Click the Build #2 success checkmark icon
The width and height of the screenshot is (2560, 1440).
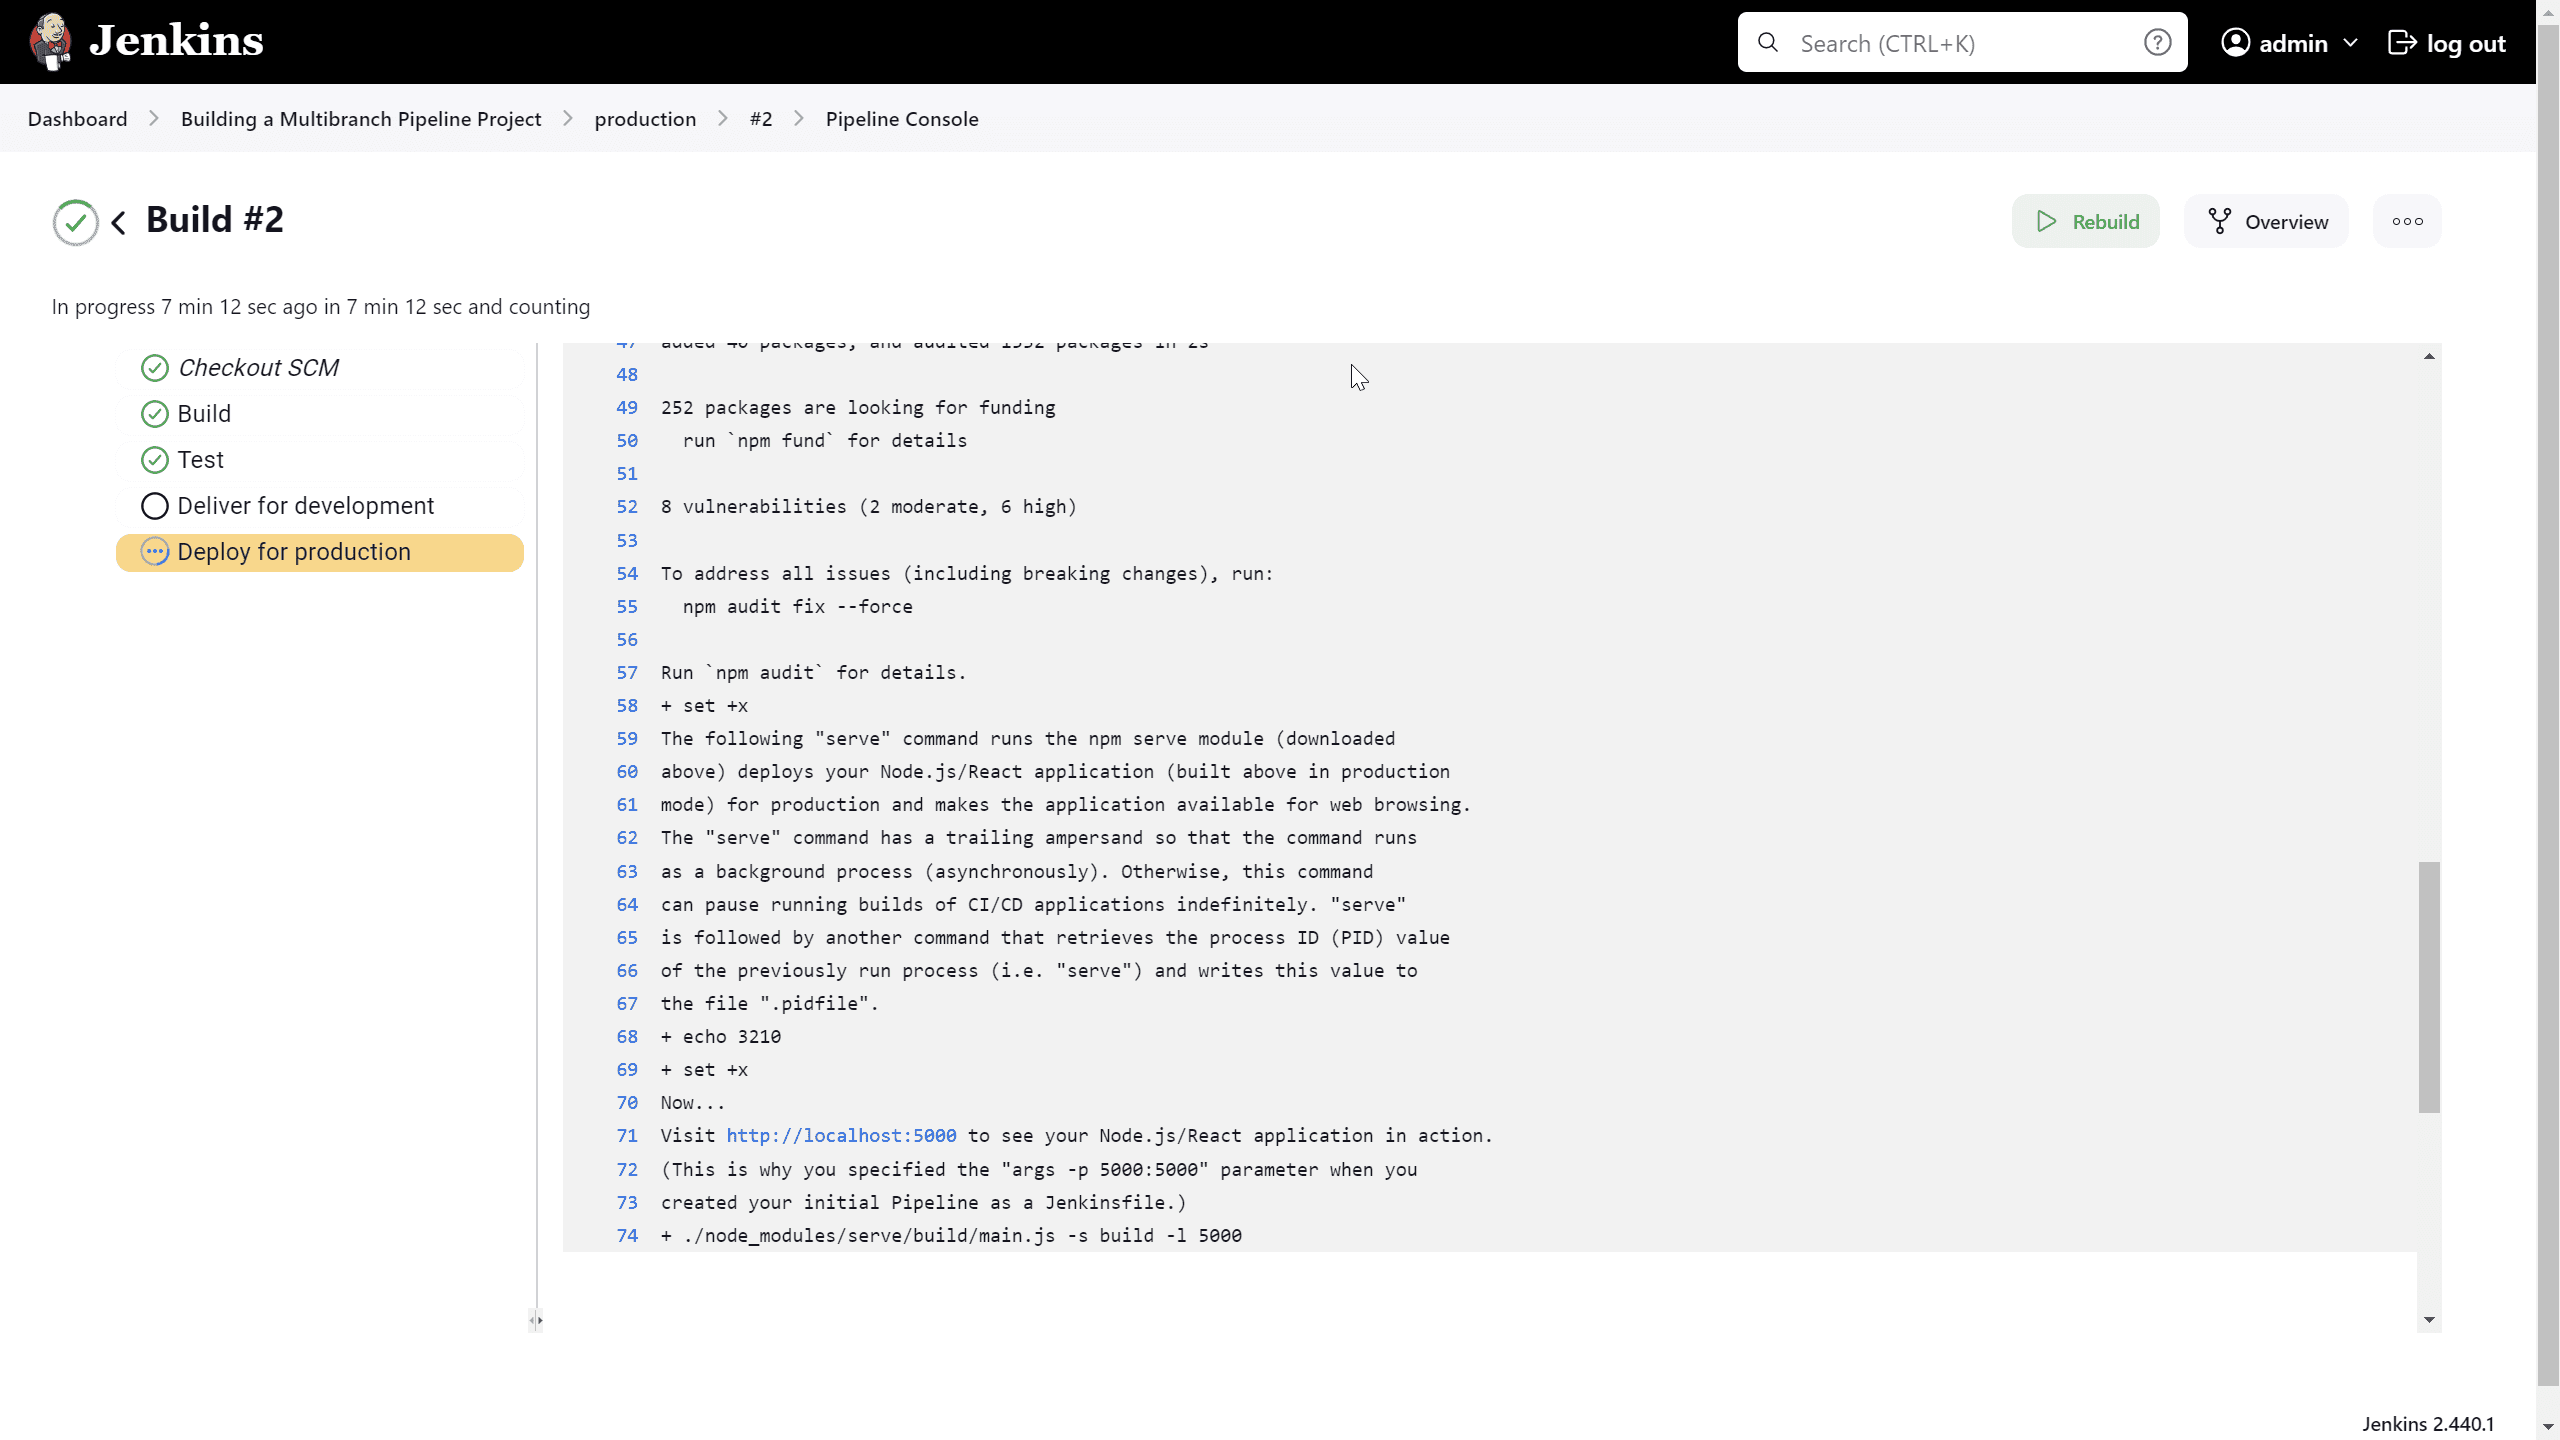(74, 221)
